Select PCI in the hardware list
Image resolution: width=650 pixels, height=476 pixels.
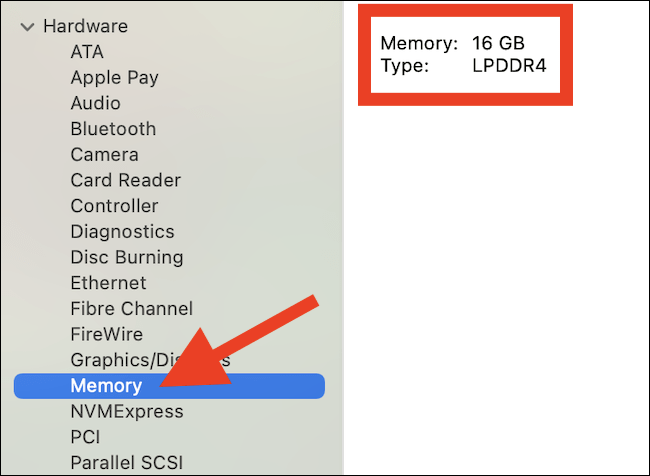85,437
